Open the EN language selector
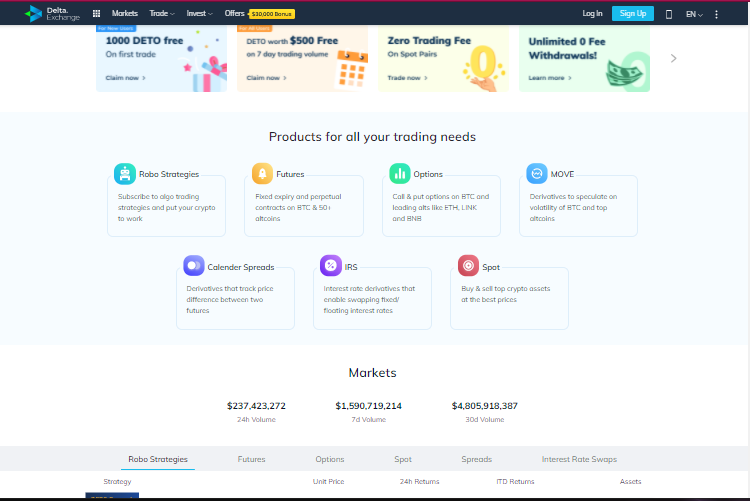The height and width of the screenshot is (501, 750). (694, 14)
